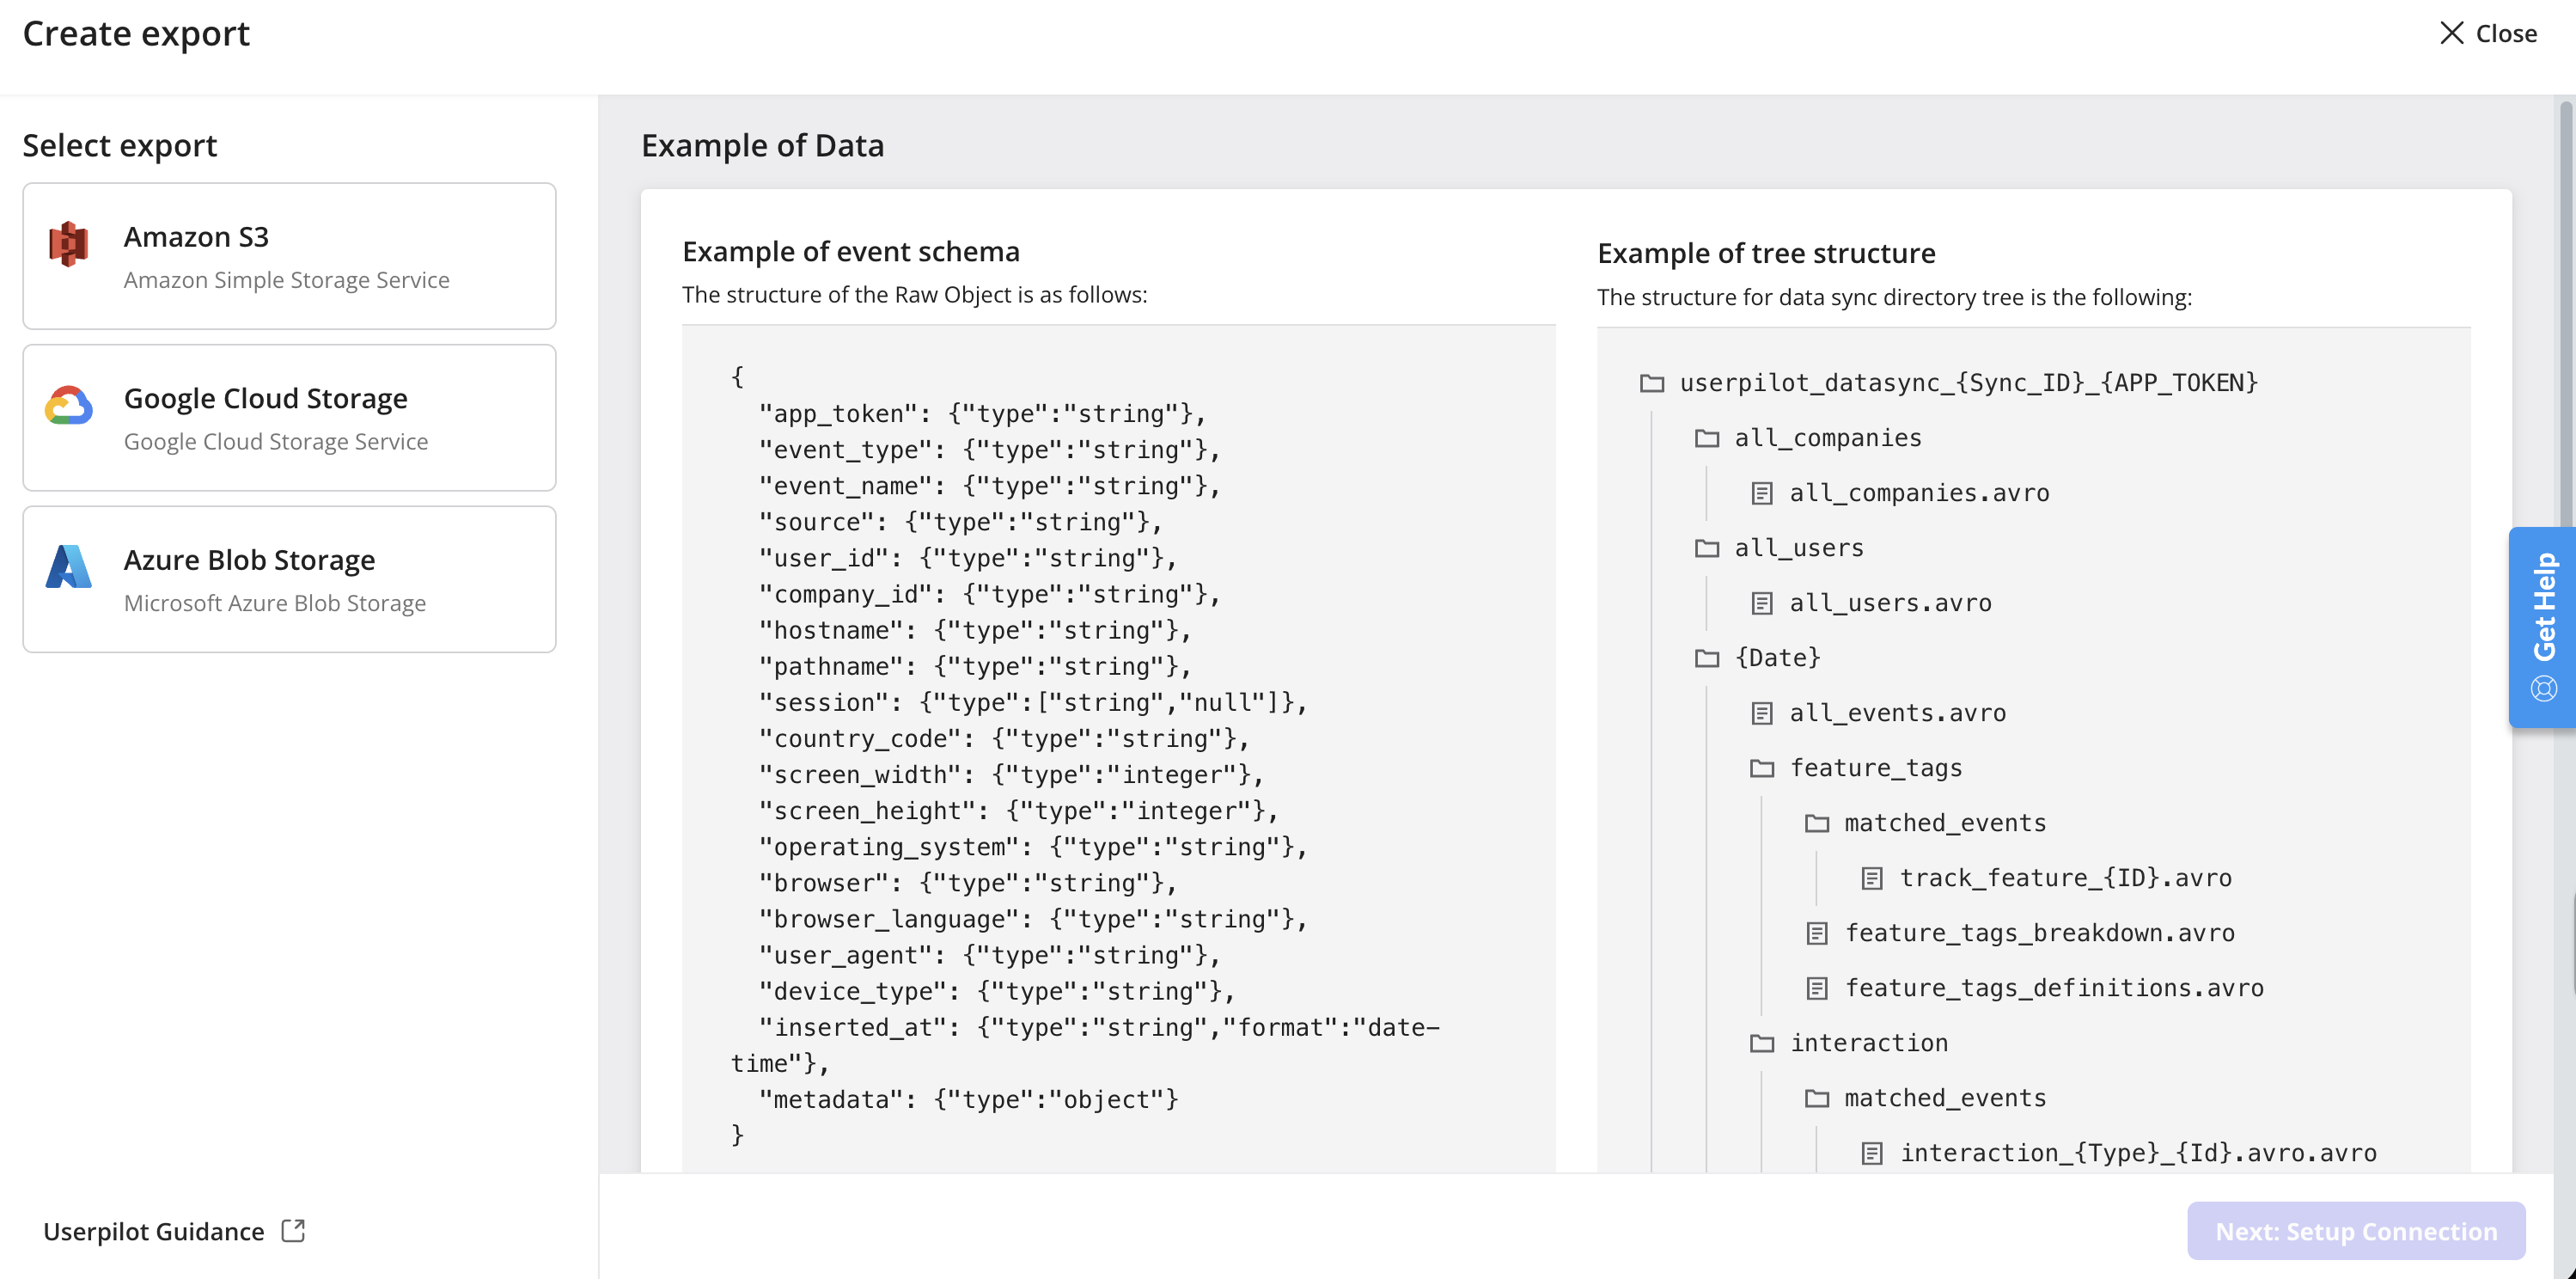Click the feature_tags folder icon

[1762, 768]
